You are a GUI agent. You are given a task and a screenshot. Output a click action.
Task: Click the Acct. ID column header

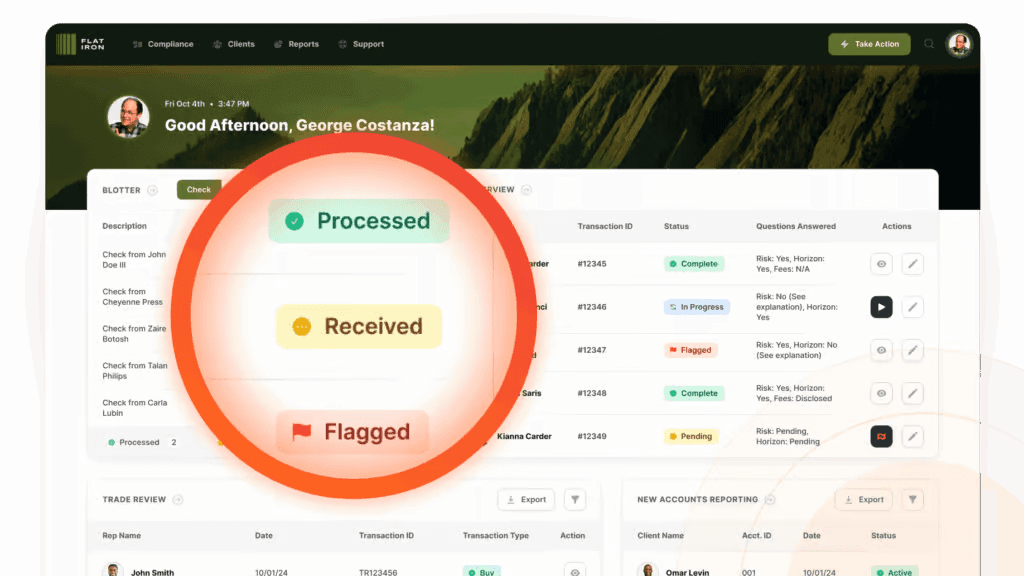tap(756, 536)
